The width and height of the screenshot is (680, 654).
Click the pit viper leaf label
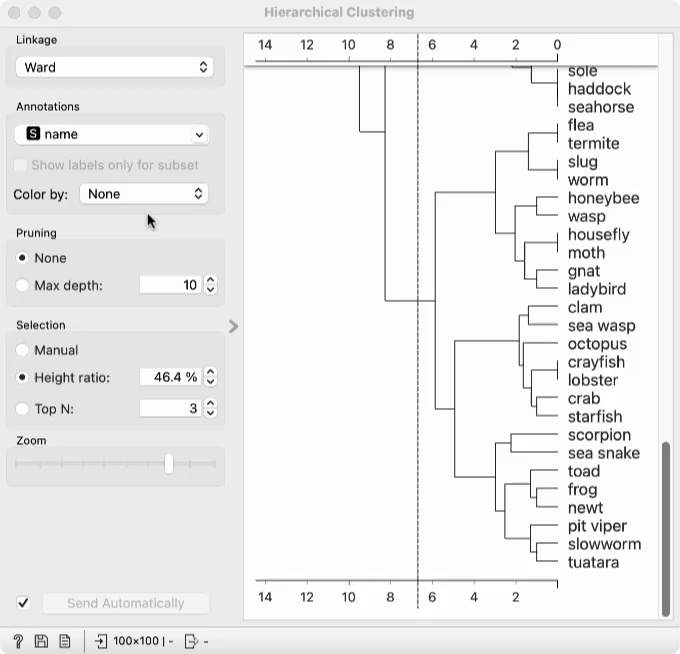pos(597,526)
